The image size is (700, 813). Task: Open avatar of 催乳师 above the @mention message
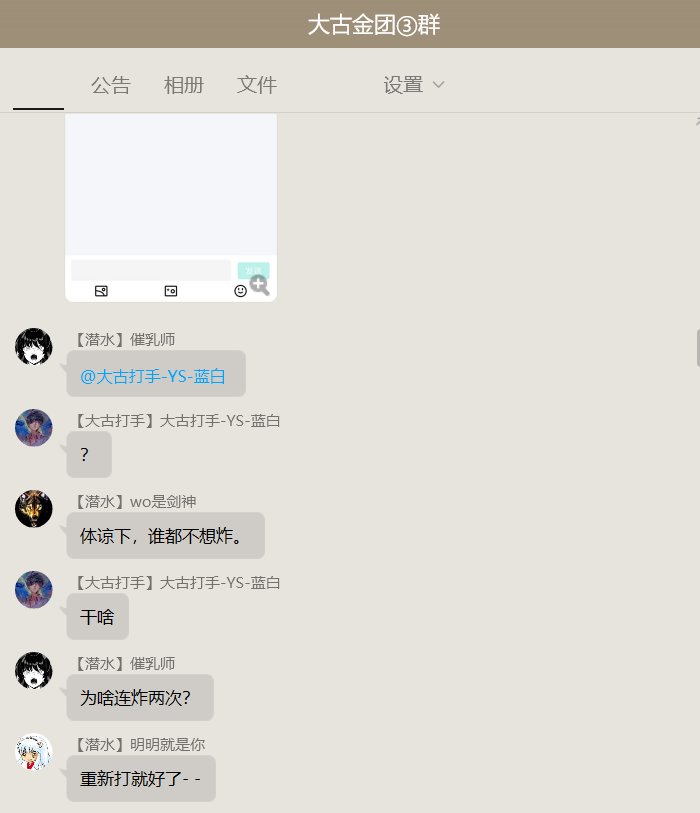pos(34,346)
